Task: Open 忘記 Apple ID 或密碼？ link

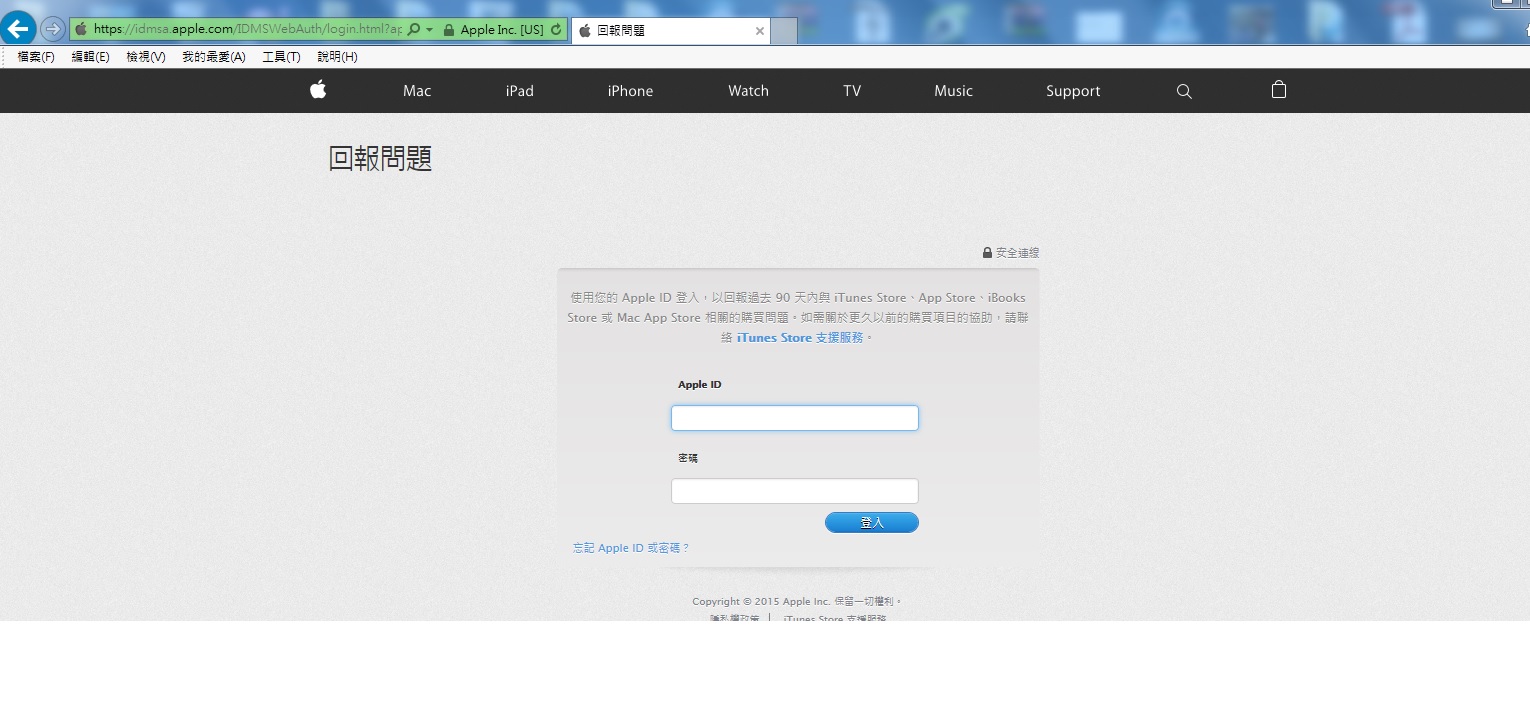Action: [631, 548]
